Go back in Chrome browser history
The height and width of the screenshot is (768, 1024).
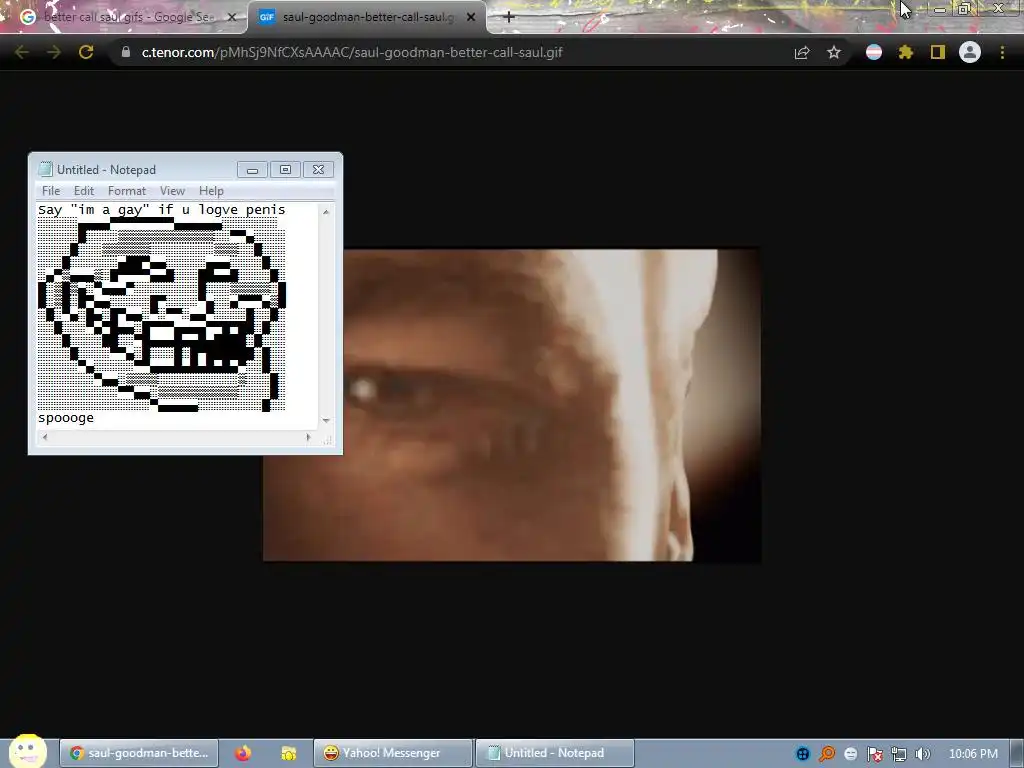coord(21,52)
